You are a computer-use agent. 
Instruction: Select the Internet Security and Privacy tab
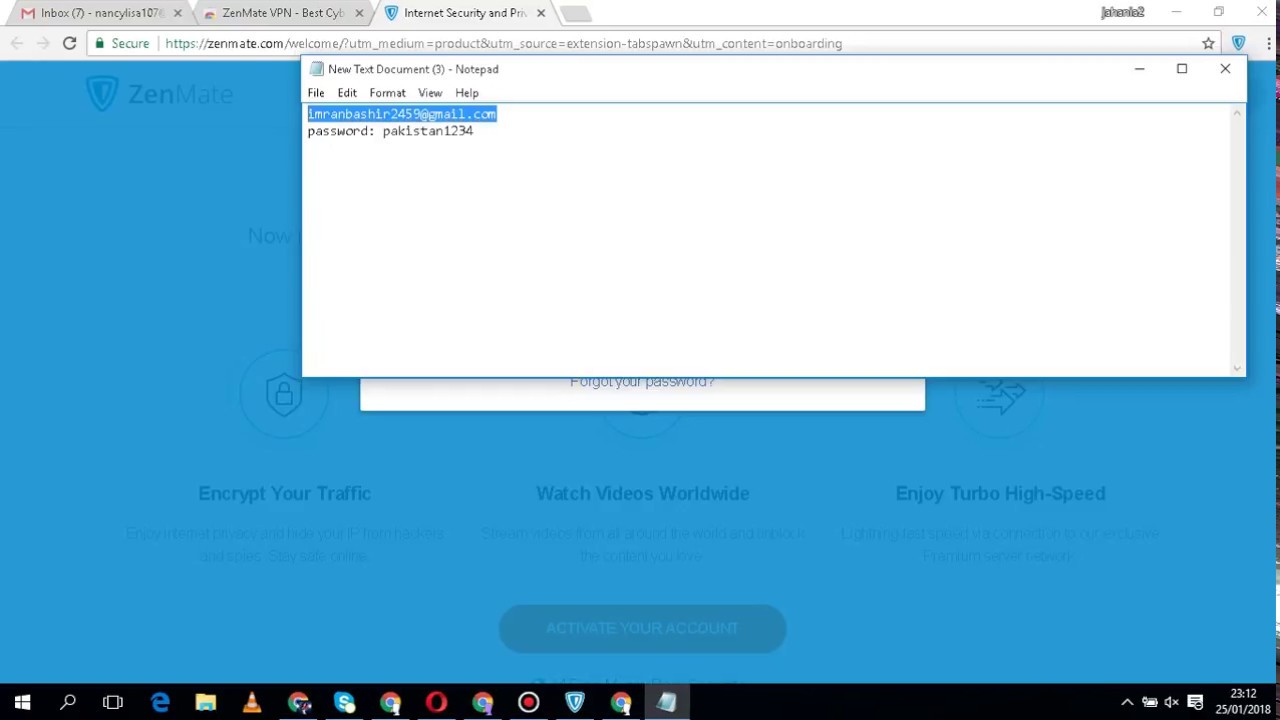click(465, 13)
